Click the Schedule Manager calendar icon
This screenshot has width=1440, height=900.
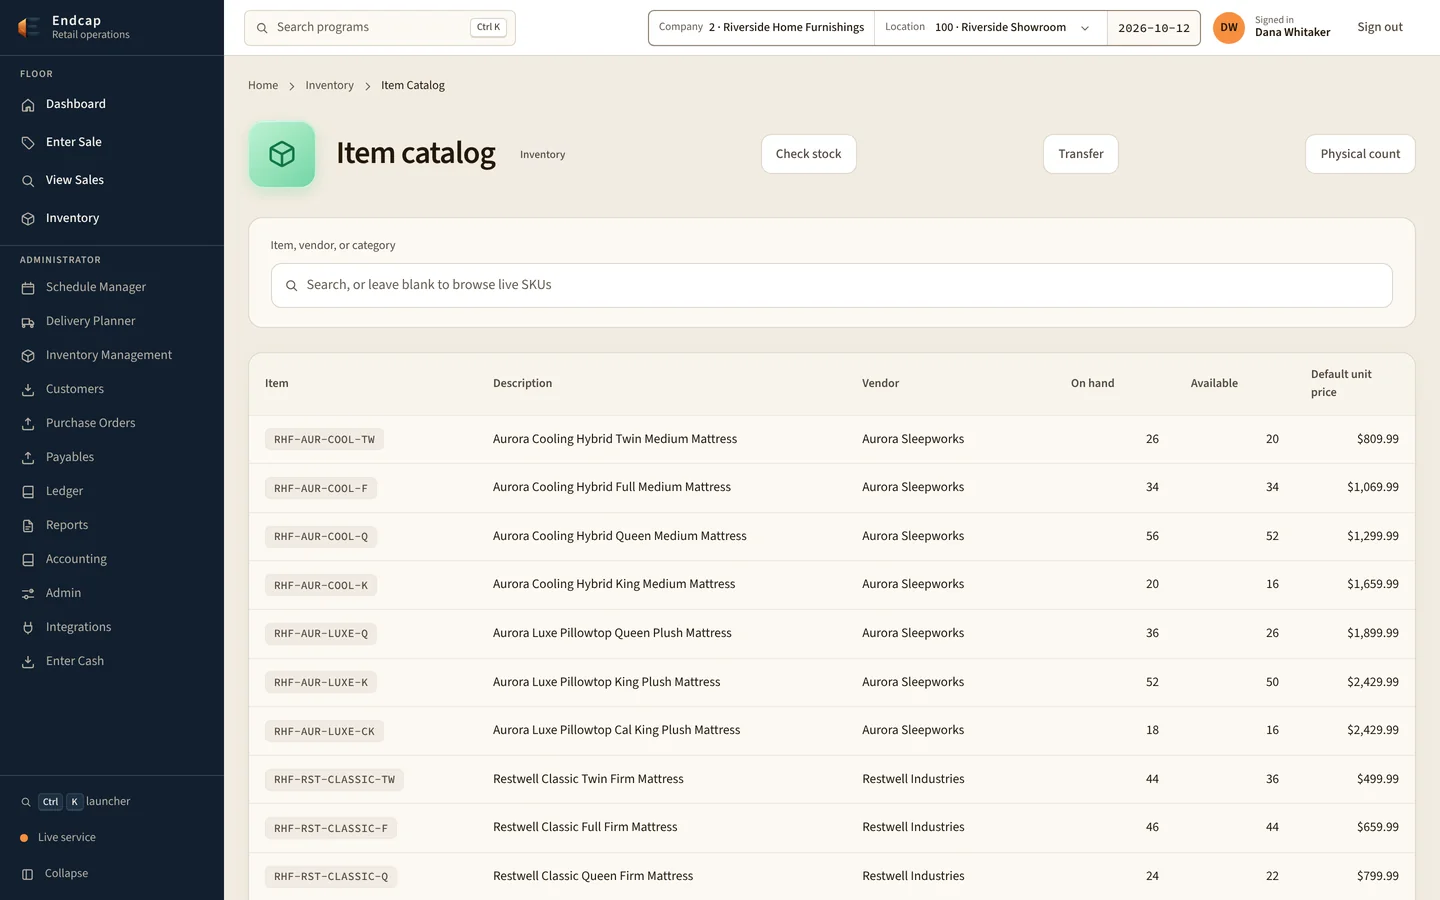coord(28,288)
